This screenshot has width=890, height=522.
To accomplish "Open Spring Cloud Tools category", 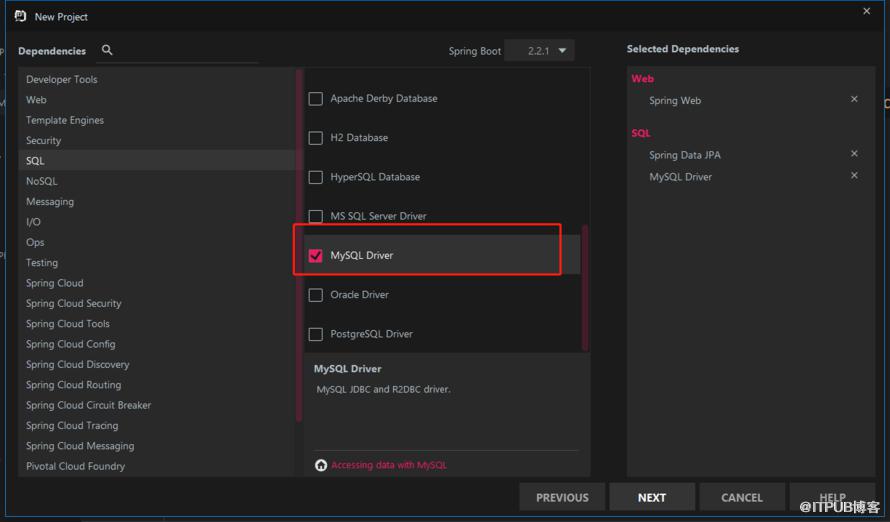I will point(157,324).
